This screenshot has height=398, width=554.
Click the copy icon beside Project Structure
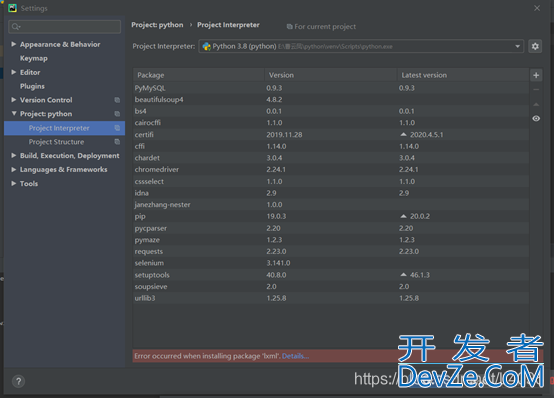117,142
